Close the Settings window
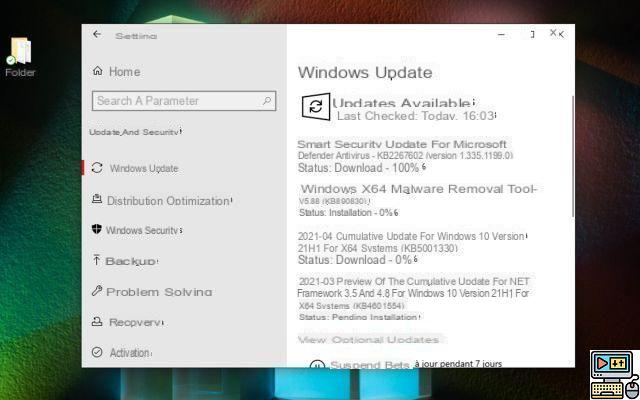640x400 pixels. [x=557, y=33]
